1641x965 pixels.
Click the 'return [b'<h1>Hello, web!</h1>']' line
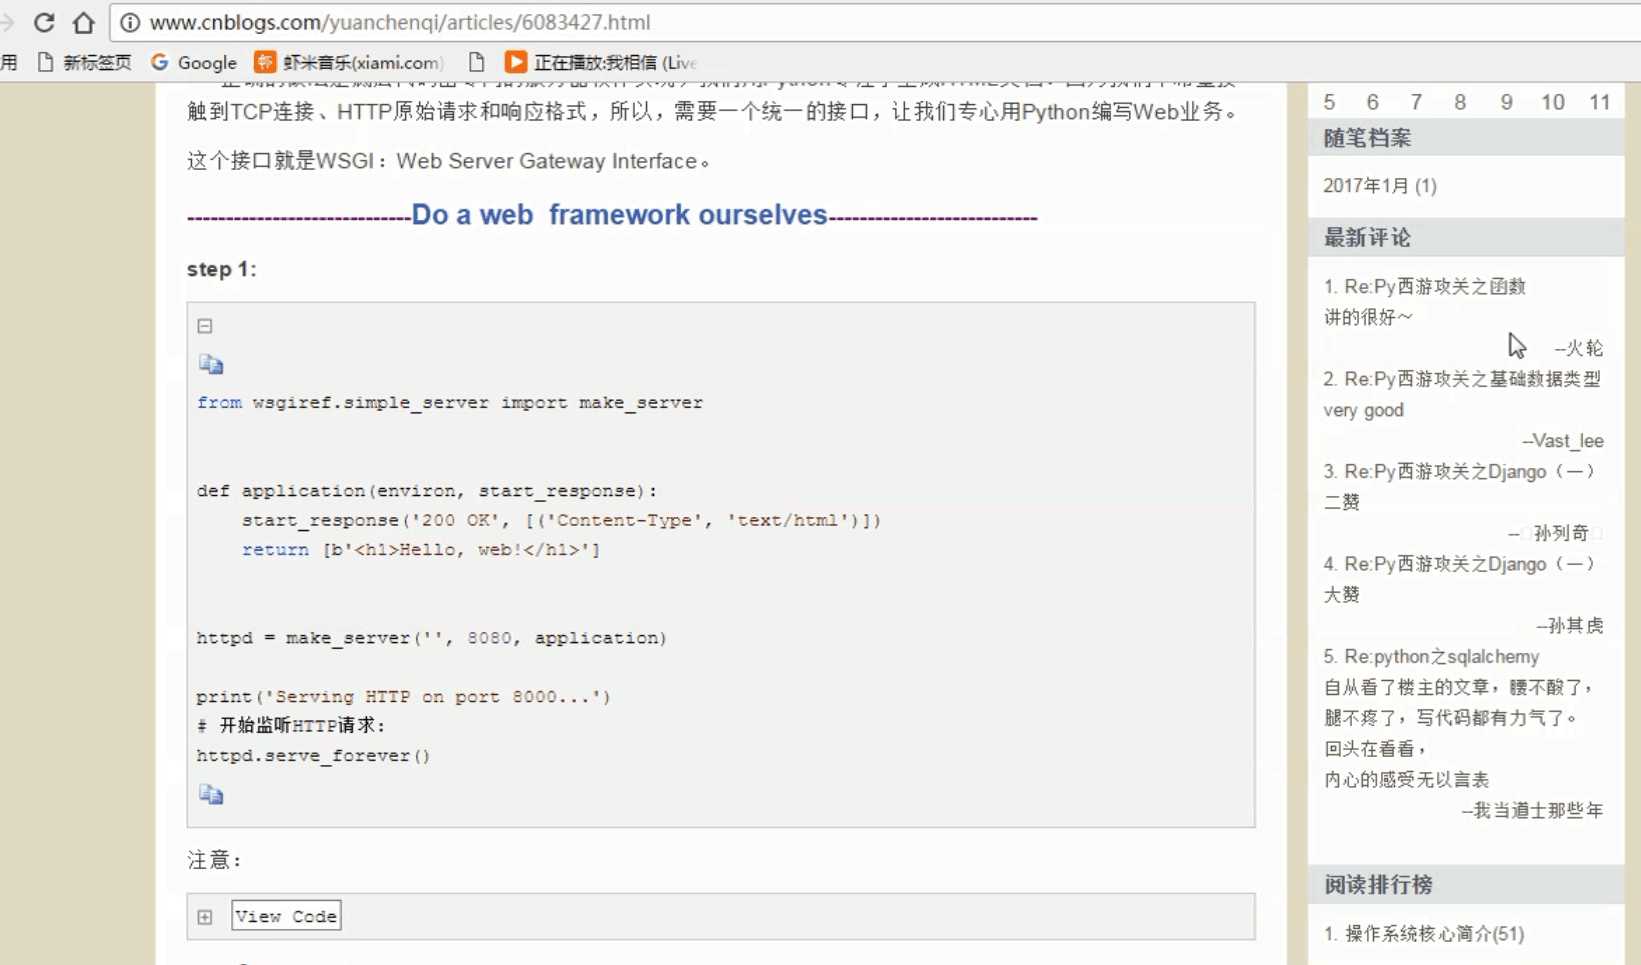coord(421,550)
